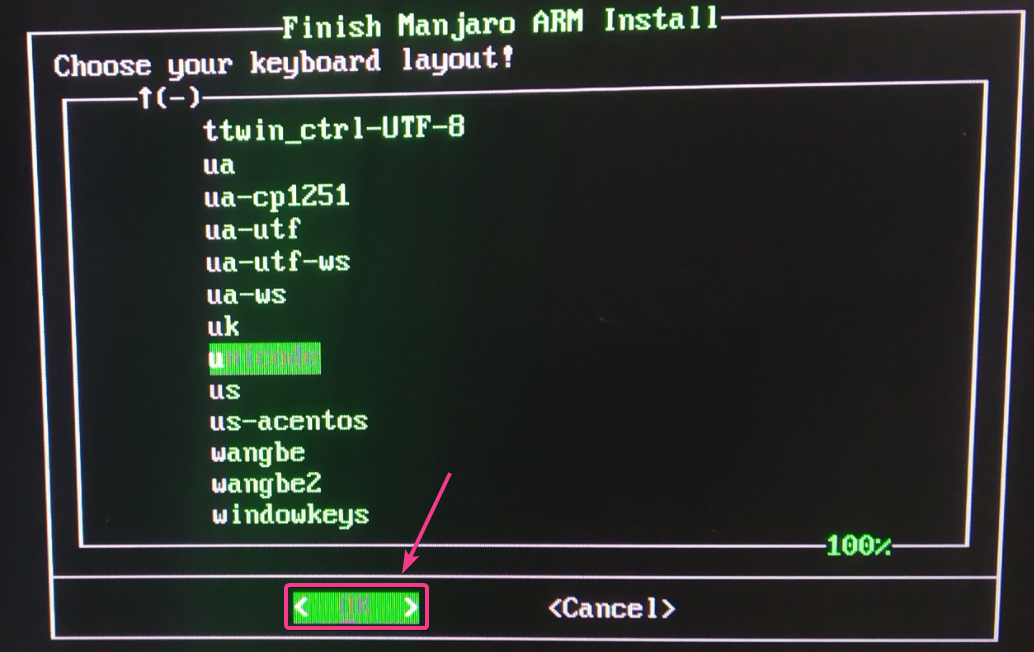Viewport: 1034px width, 652px height.
Task: Pick the uk keyboard layout
Action: 224,326
